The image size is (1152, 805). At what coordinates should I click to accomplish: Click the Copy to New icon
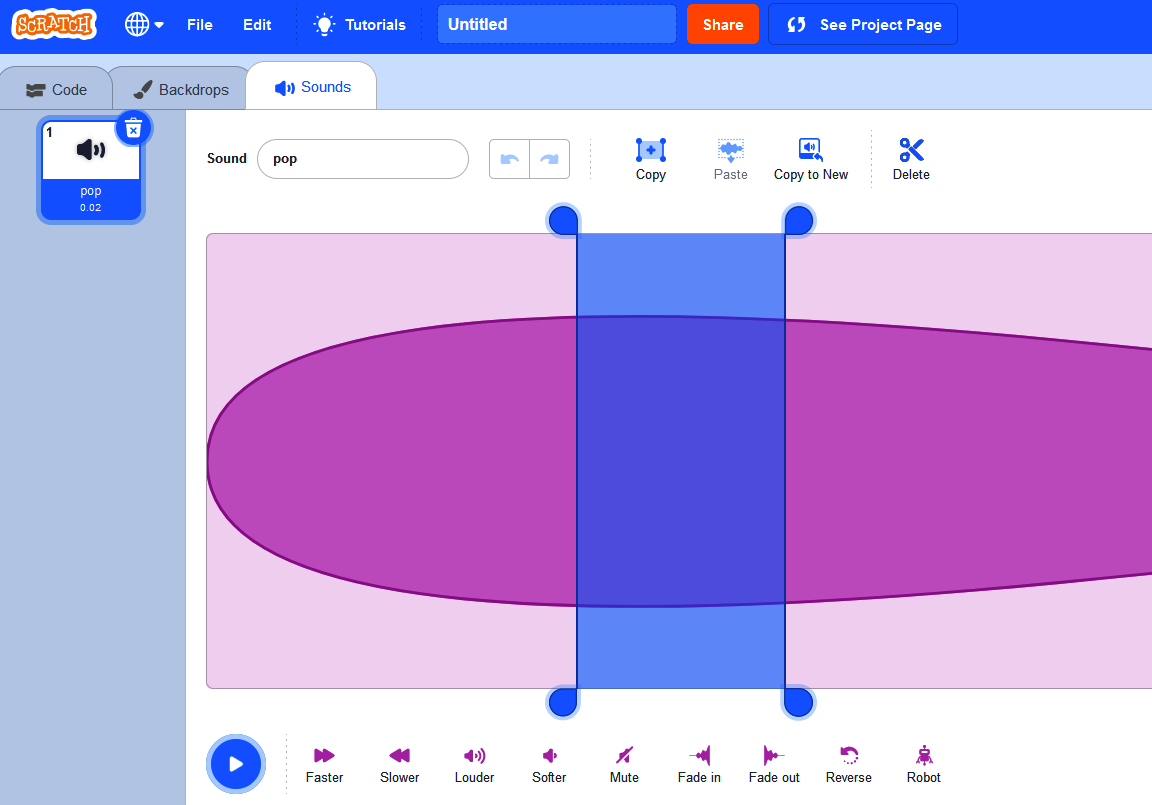tap(810, 158)
